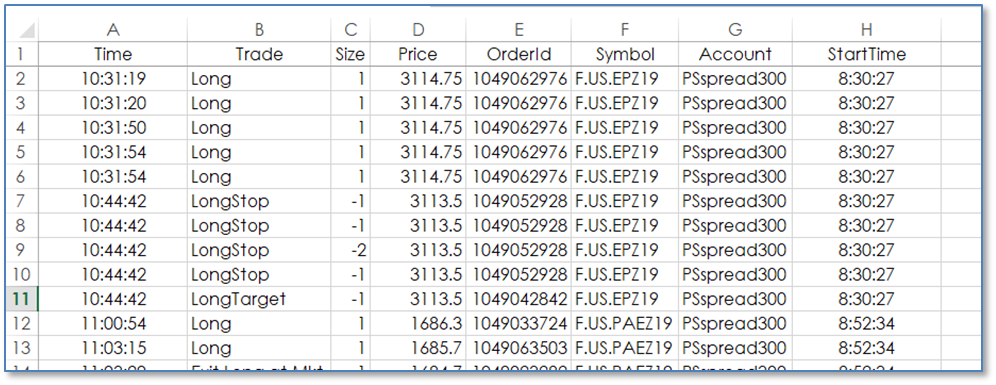
Task: Select symbol F.US.PAEZ19 in row 12
Action: [624, 324]
